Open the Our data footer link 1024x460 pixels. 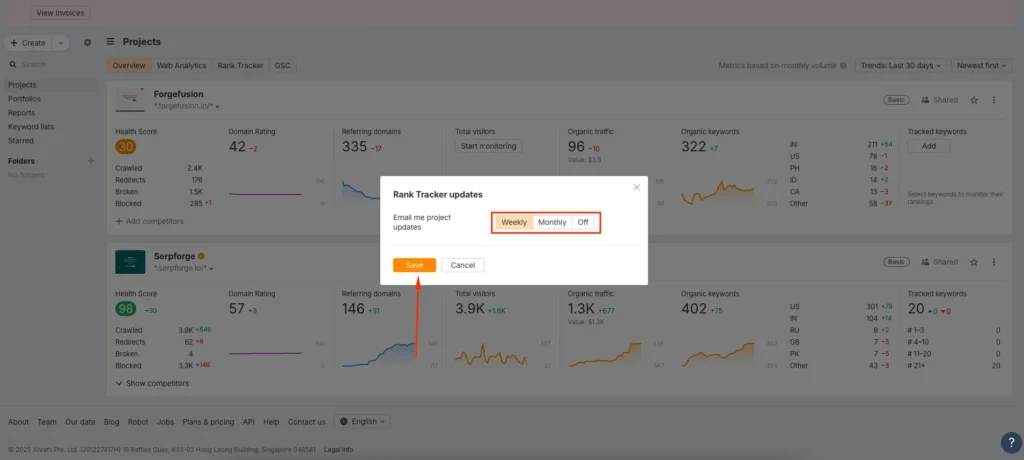tap(80, 422)
